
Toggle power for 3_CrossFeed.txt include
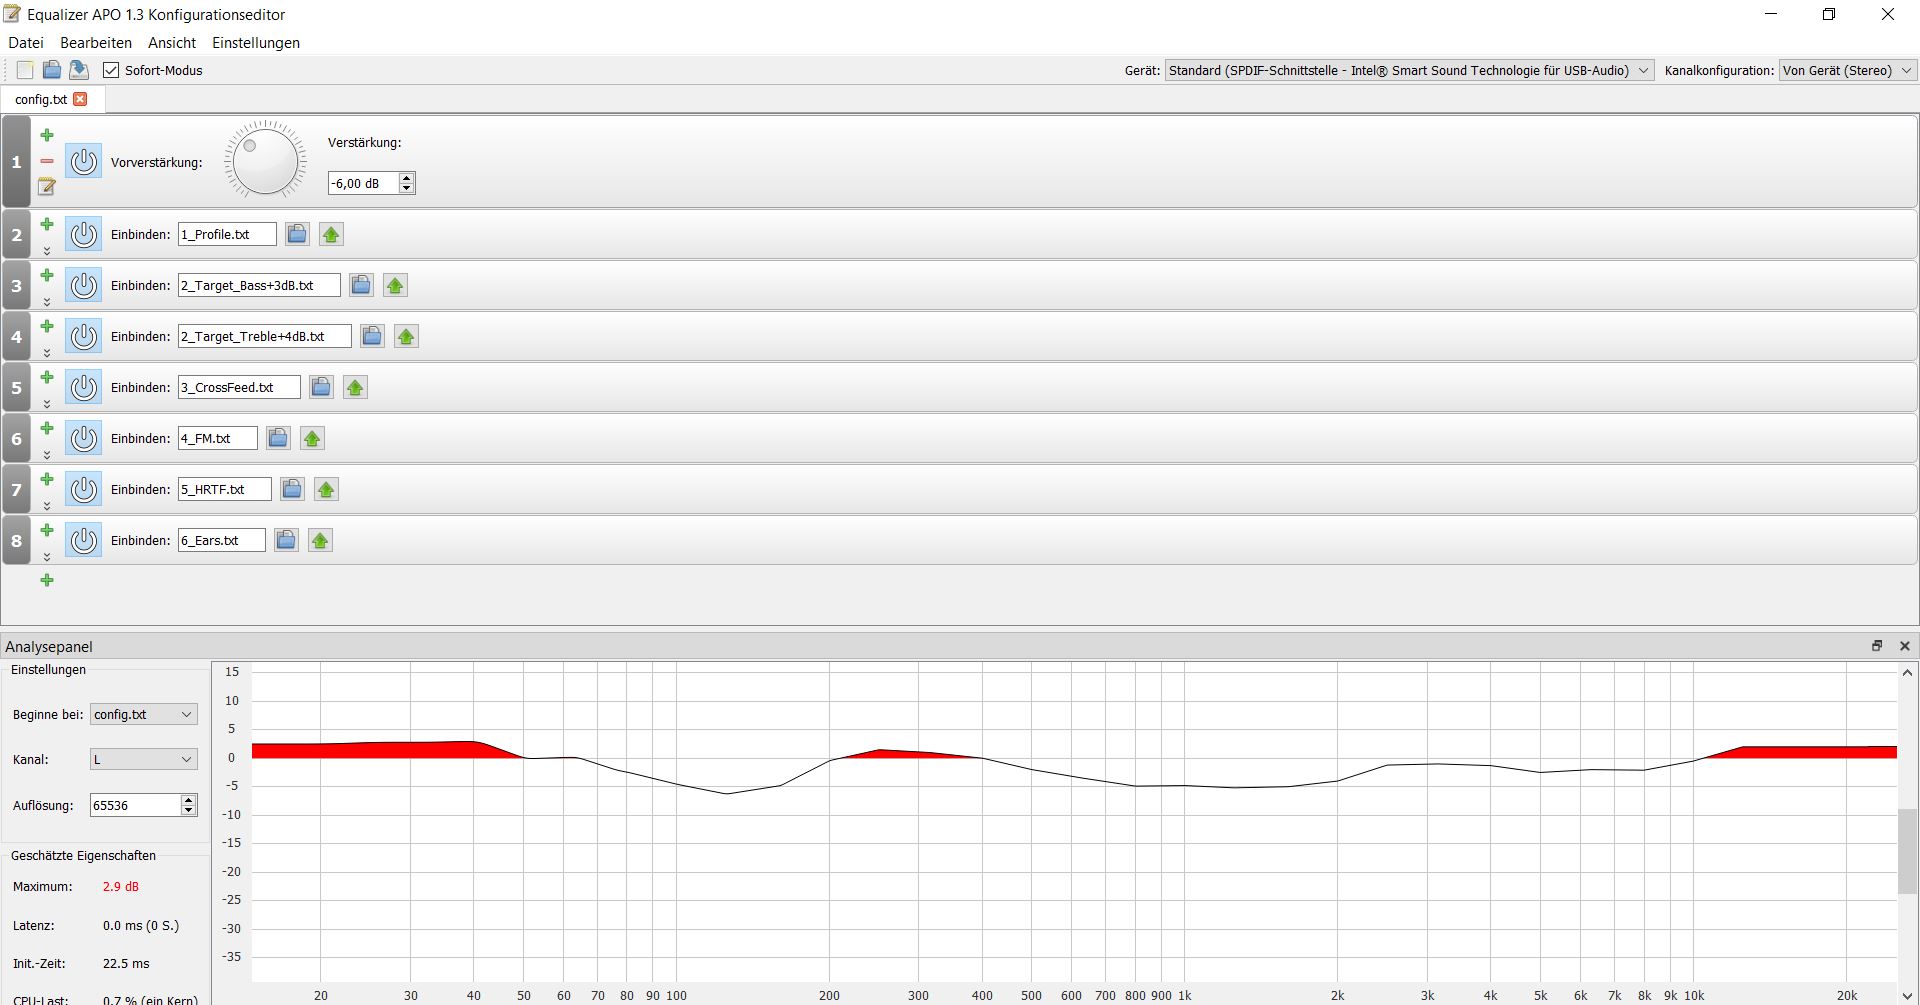pyautogui.click(x=84, y=387)
